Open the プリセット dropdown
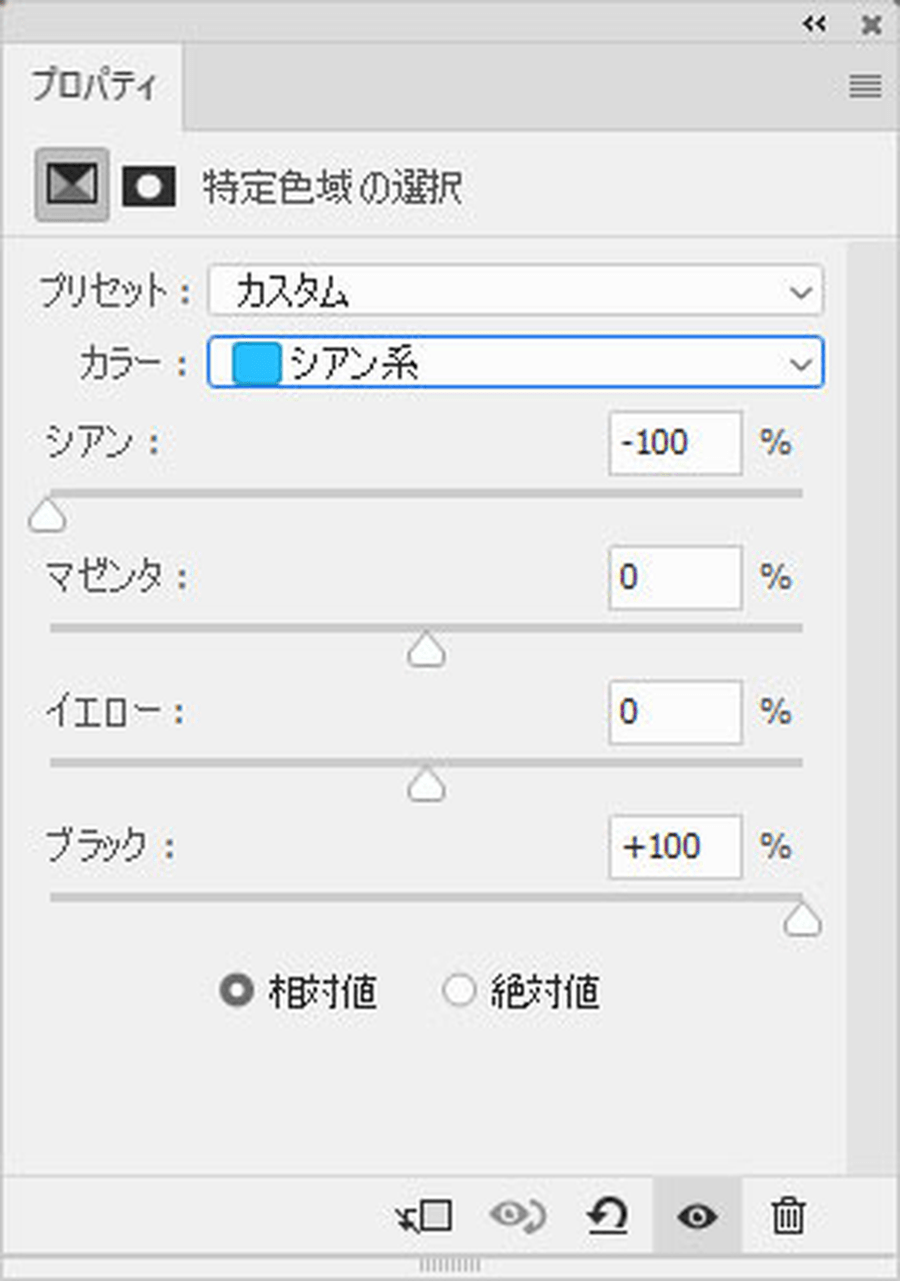900x1281 pixels. pyautogui.click(x=515, y=292)
